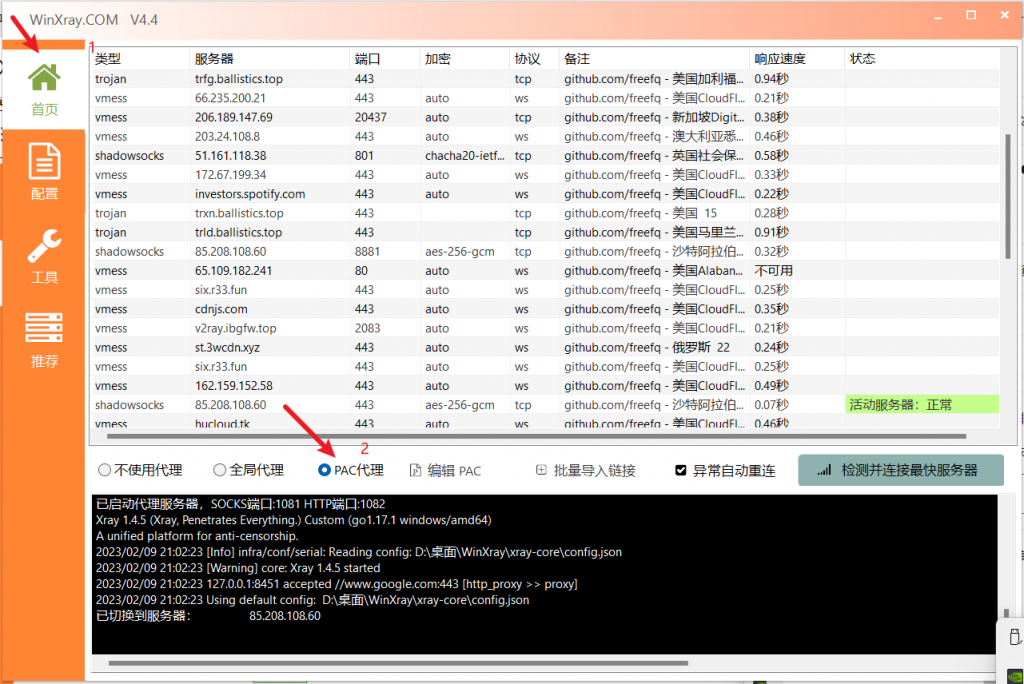The width and height of the screenshot is (1024, 684).
Task: Select server row 66.235.200.21
Action: click(545, 98)
